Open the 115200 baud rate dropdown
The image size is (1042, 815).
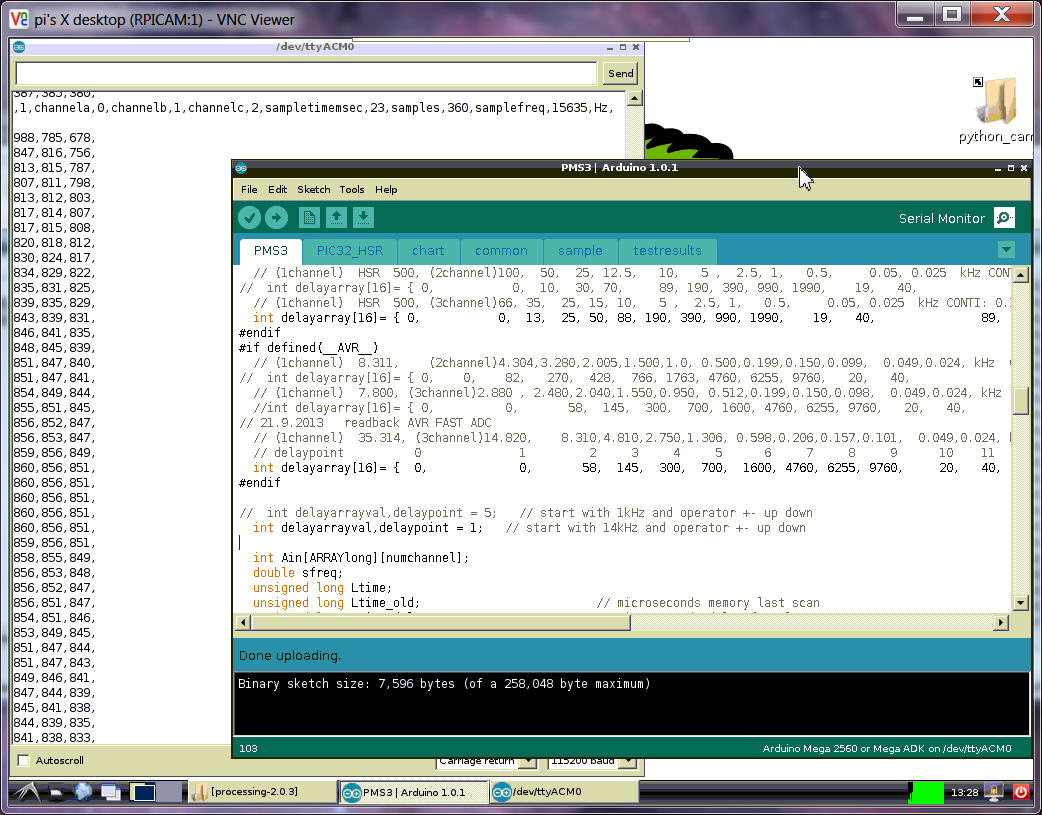tap(591, 762)
